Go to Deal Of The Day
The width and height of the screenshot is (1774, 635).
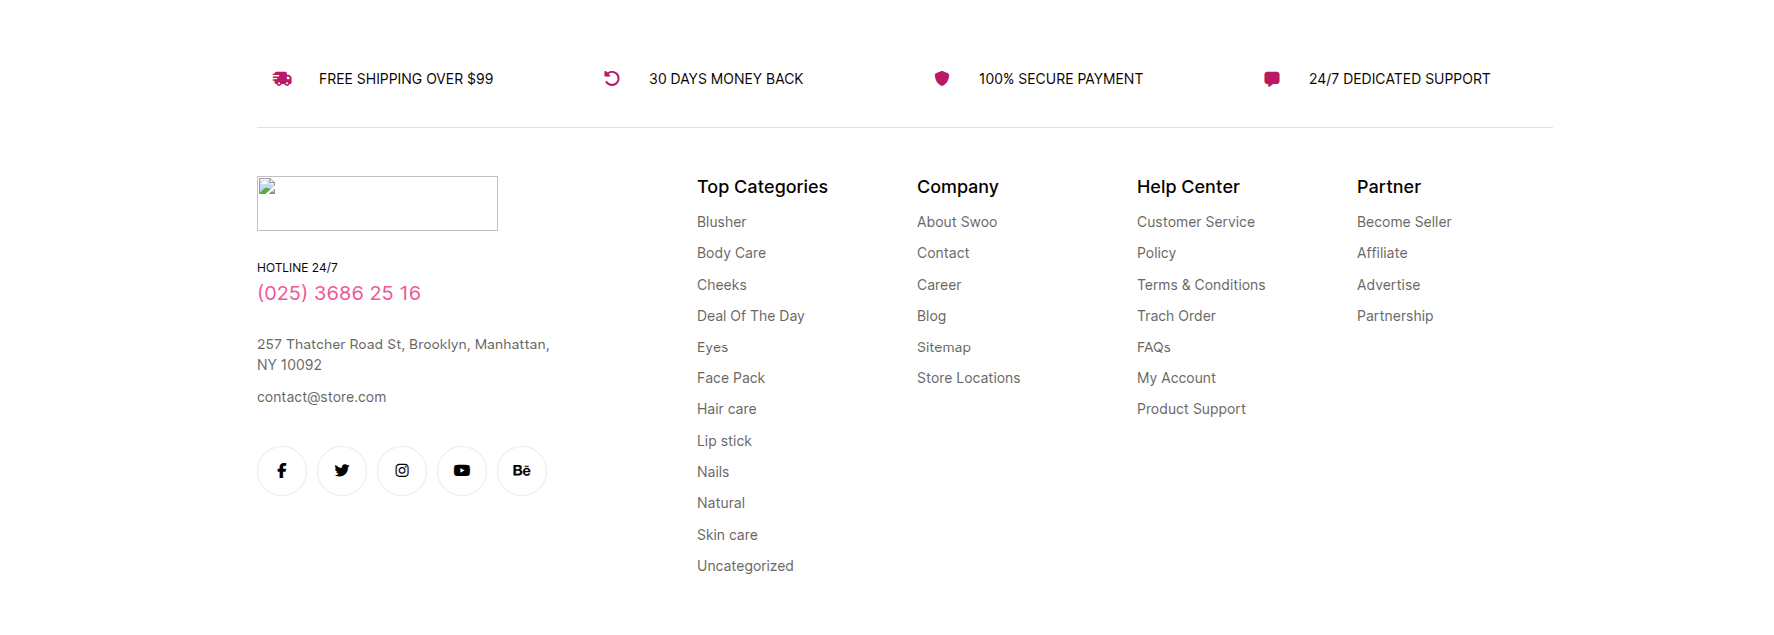(750, 316)
